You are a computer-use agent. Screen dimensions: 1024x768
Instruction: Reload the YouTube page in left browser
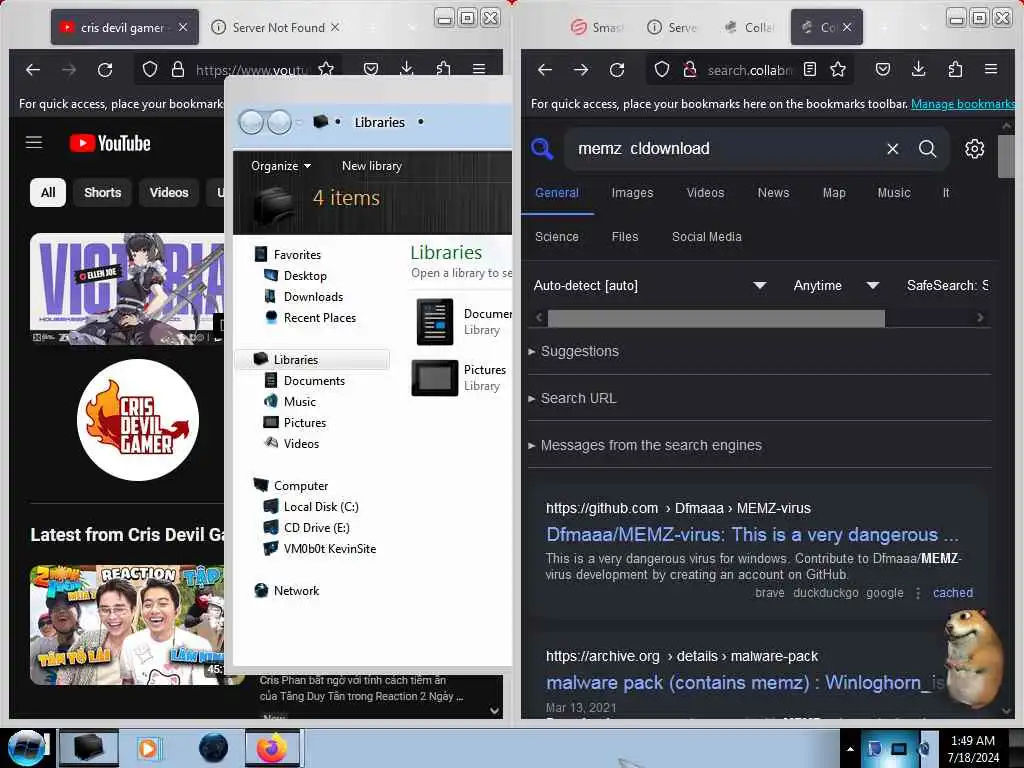tap(104, 69)
